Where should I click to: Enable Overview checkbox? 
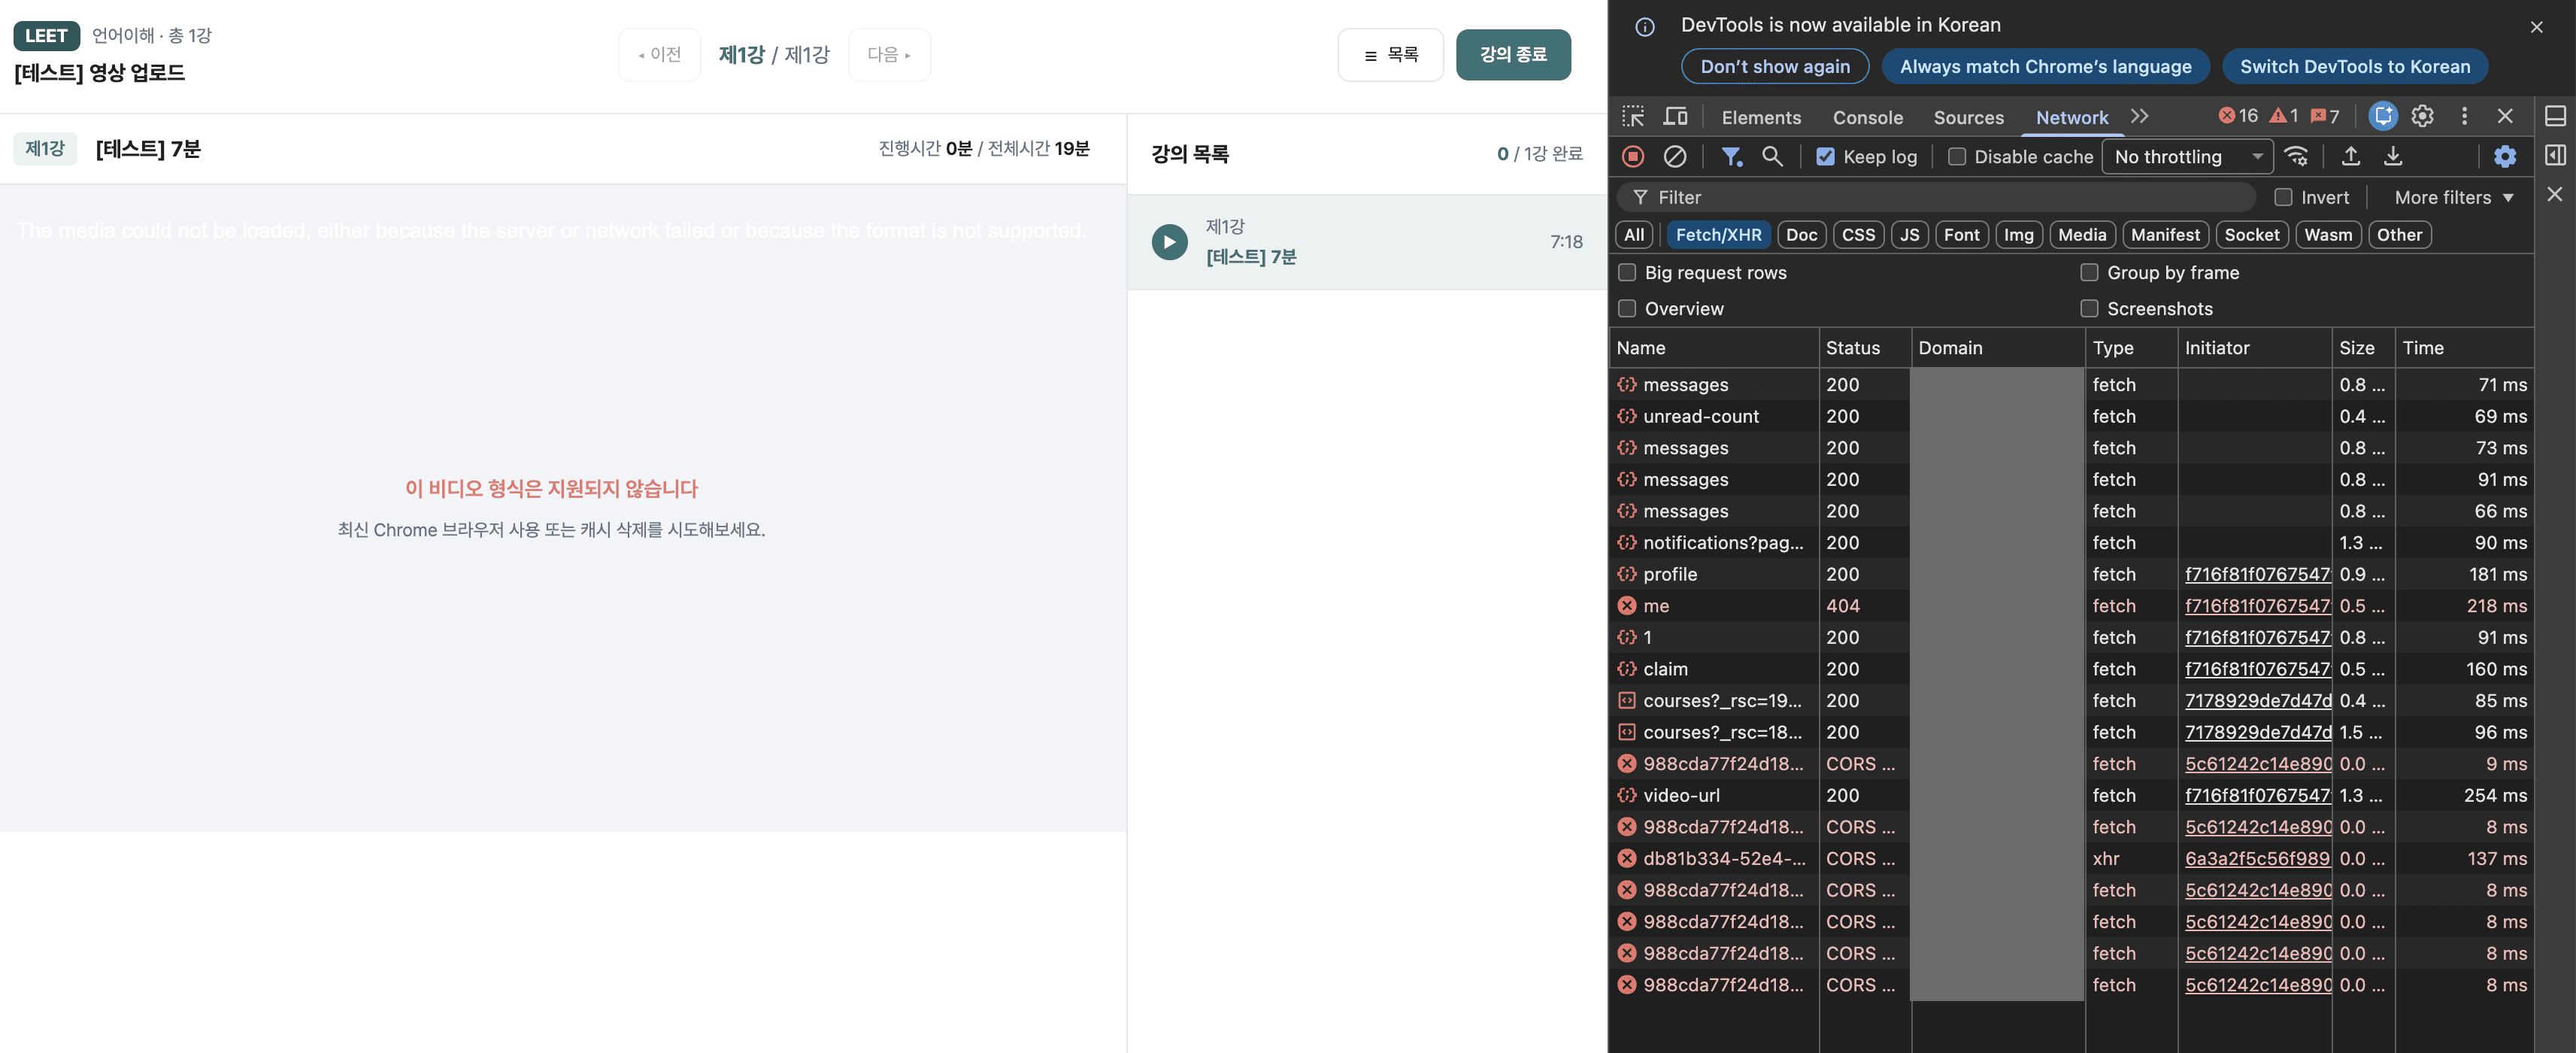(1627, 309)
